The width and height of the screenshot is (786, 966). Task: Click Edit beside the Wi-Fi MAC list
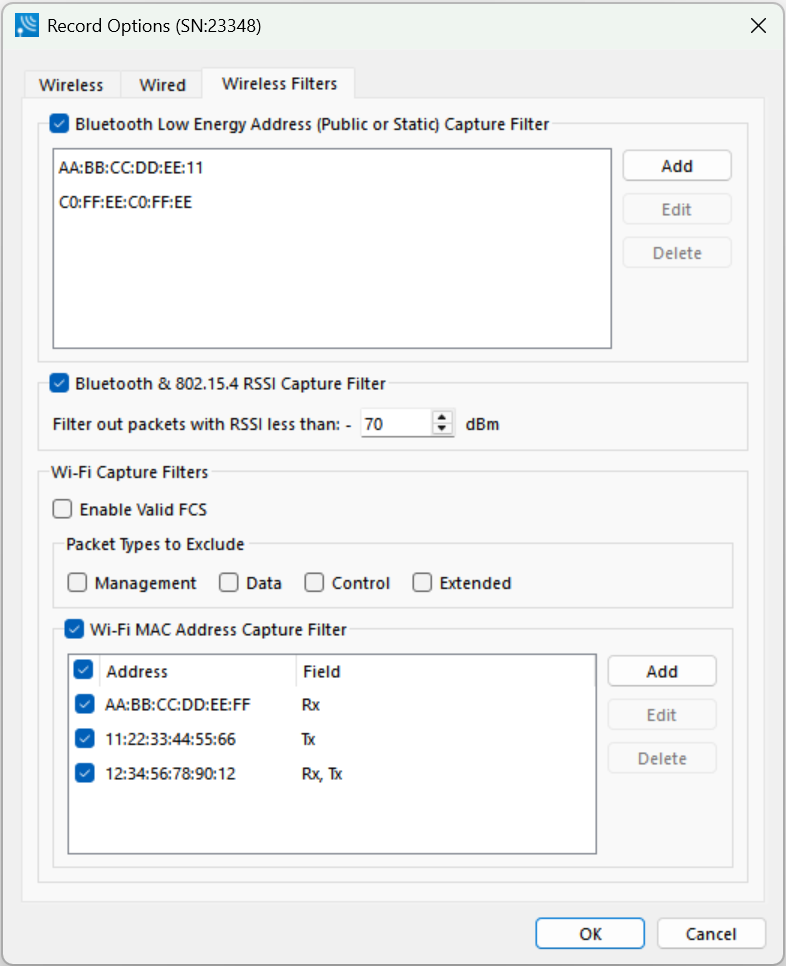(662, 715)
